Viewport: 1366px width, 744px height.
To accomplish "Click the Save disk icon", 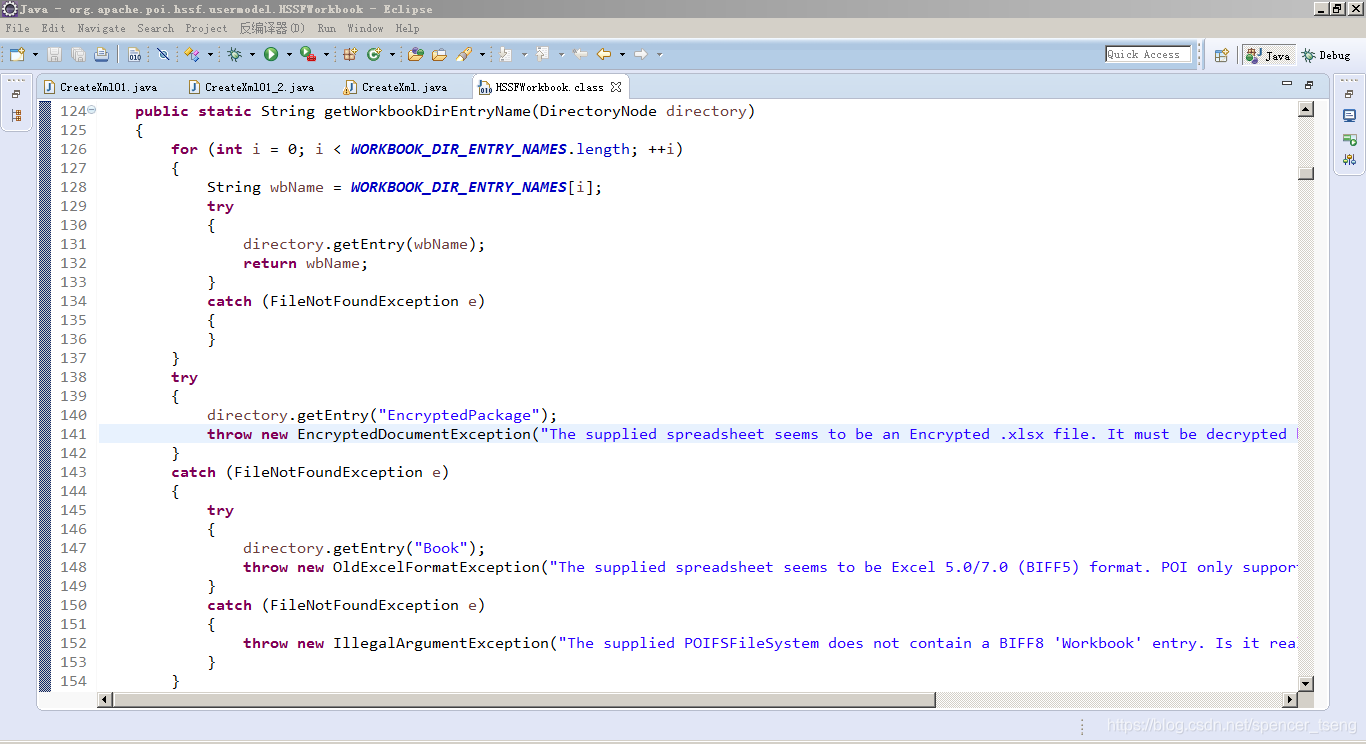I will (x=55, y=54).
